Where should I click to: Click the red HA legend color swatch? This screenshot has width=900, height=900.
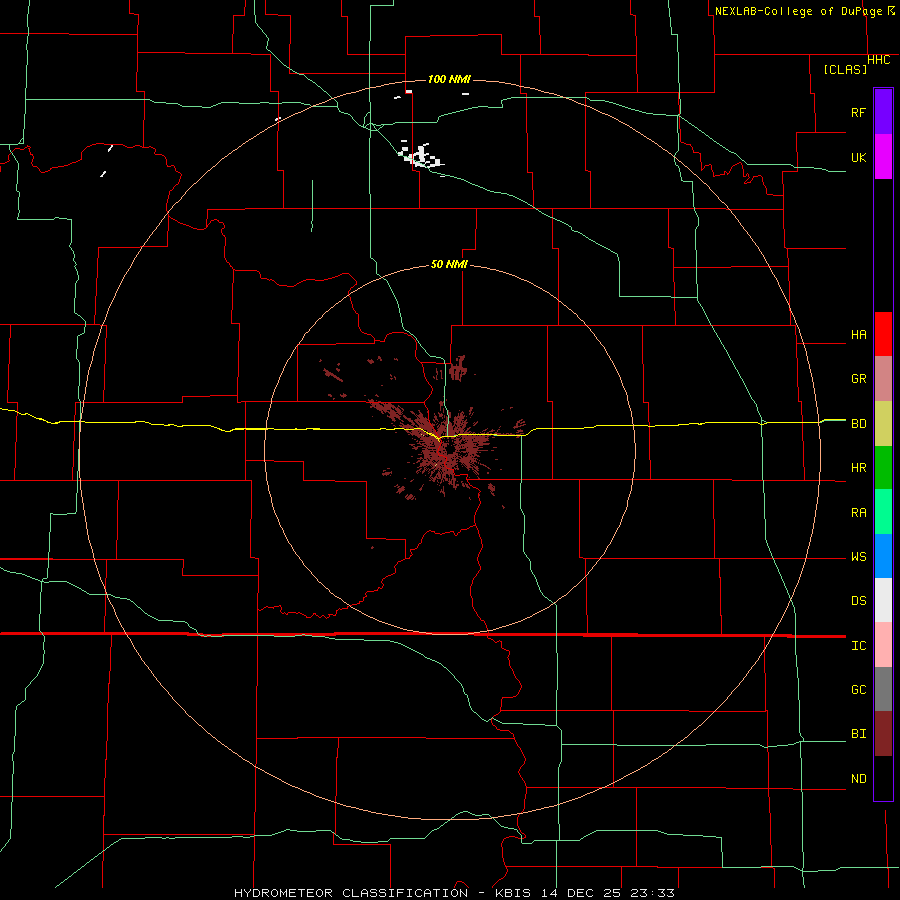click(883, 334)
